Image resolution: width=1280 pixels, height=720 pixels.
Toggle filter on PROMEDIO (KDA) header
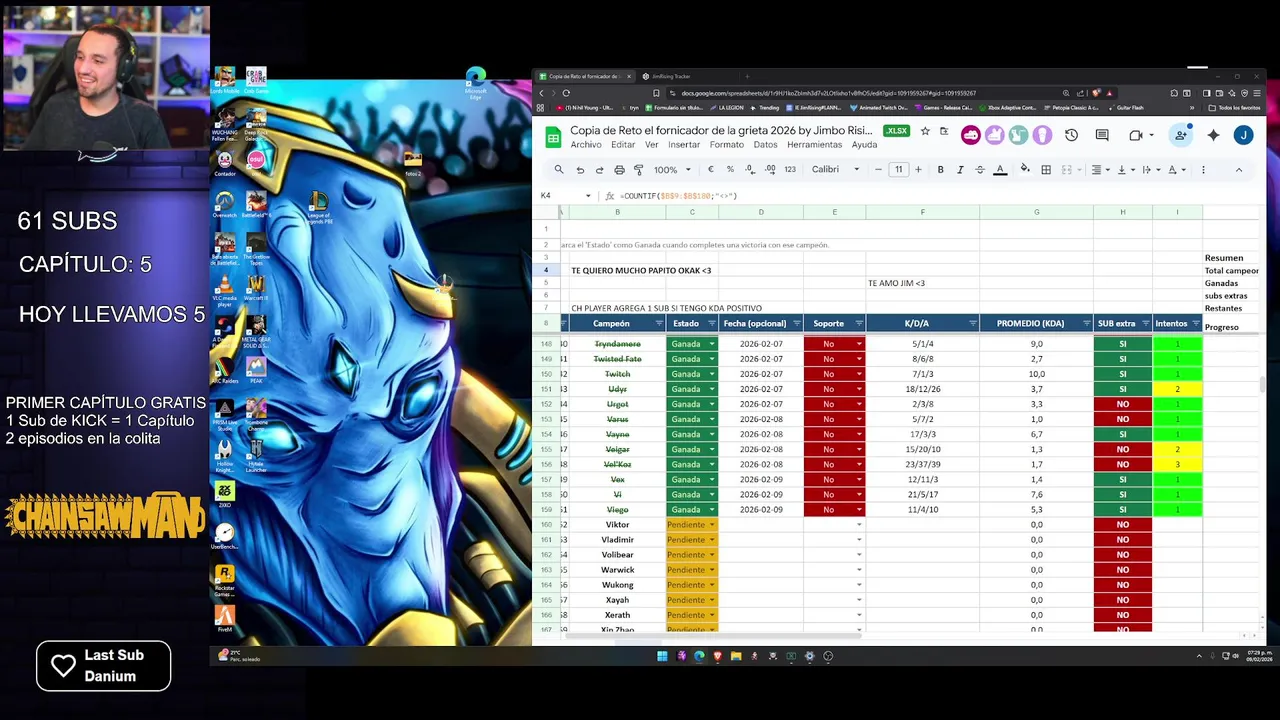(1085, 324)
